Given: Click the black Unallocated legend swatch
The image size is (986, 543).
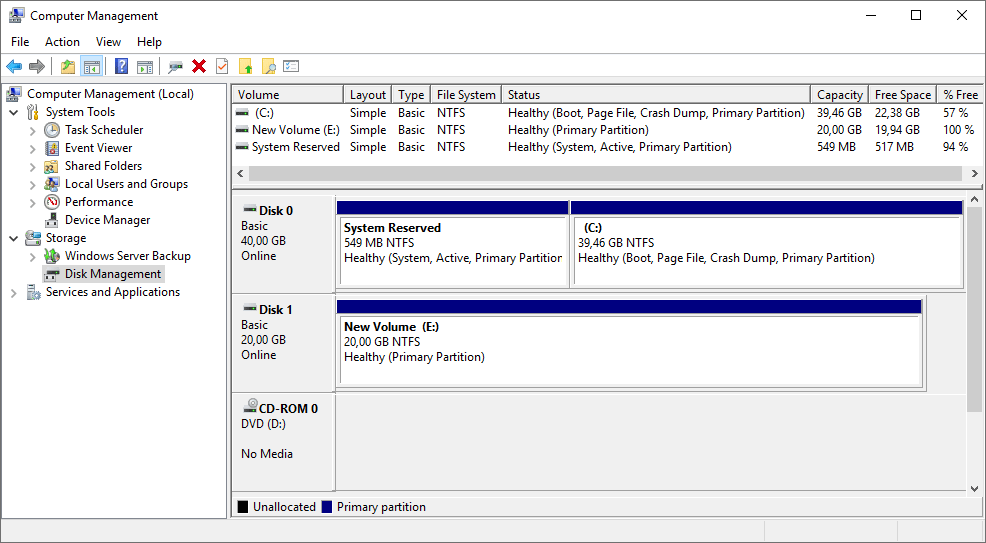Looking at the screenshot, I should [243, 507].
